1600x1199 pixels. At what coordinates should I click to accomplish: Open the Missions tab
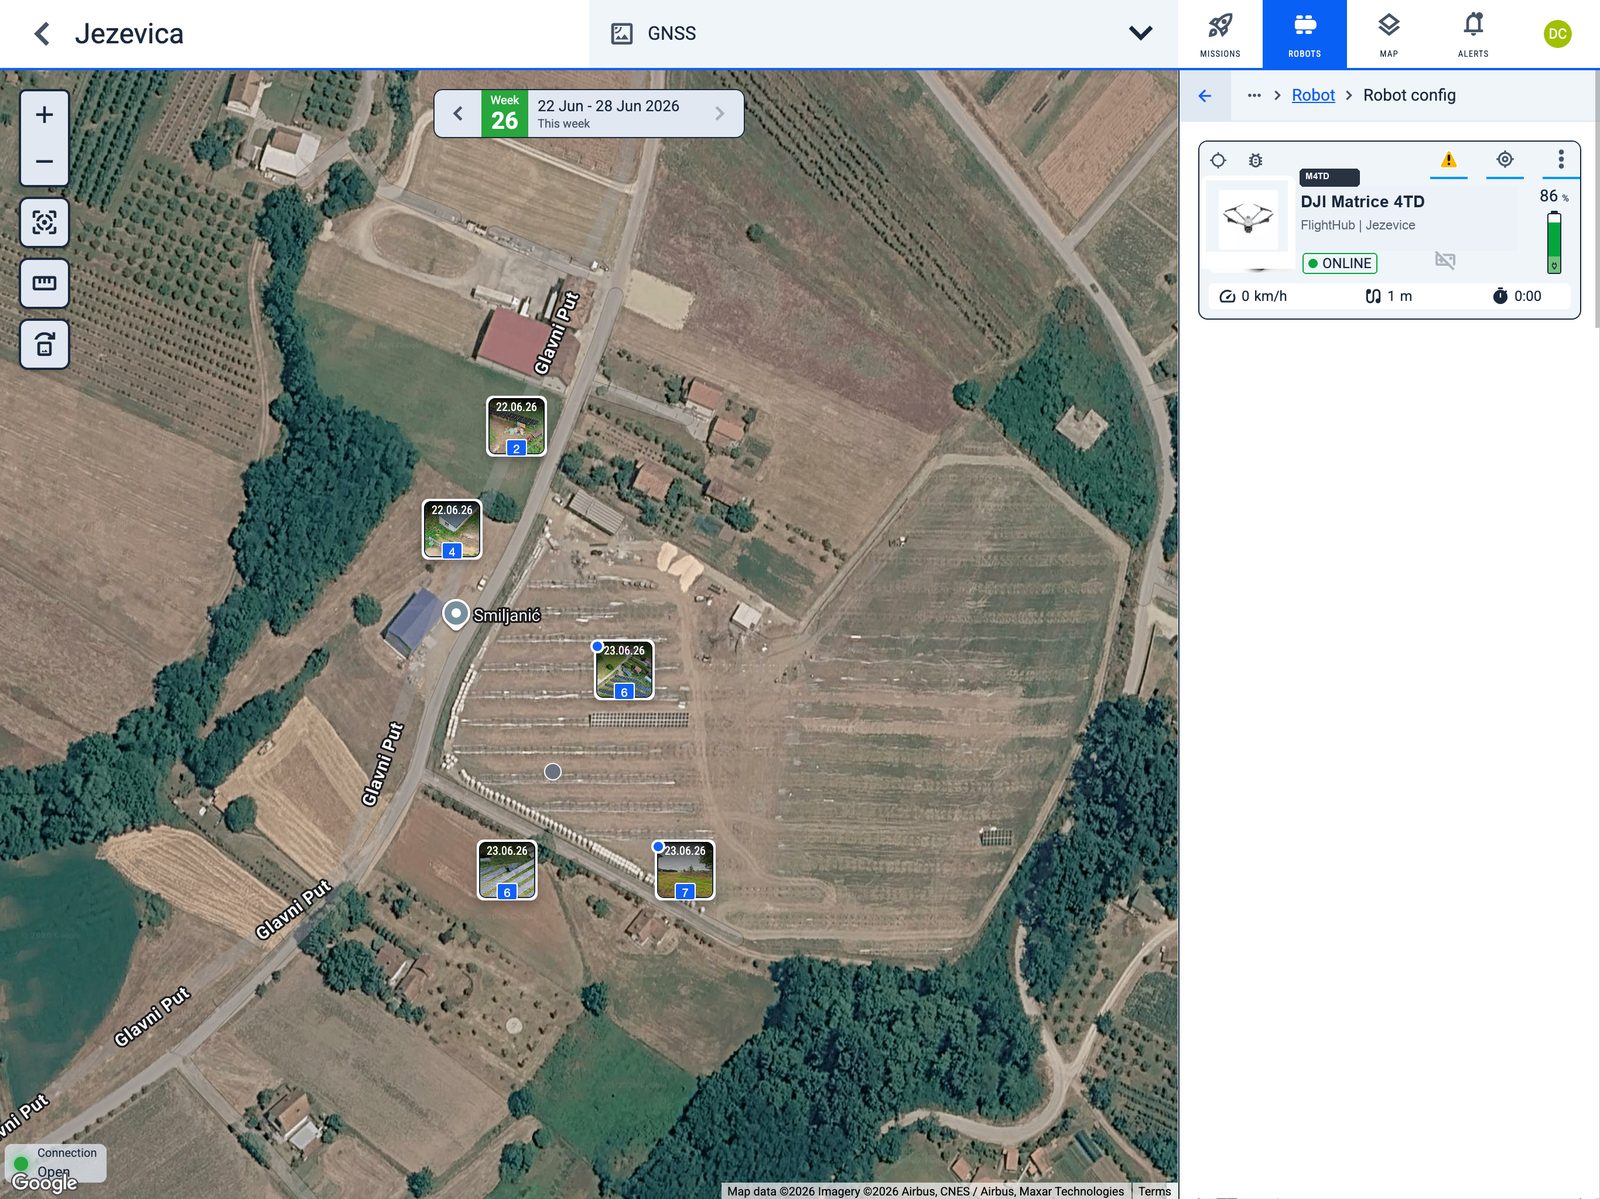pos(1220,34)
